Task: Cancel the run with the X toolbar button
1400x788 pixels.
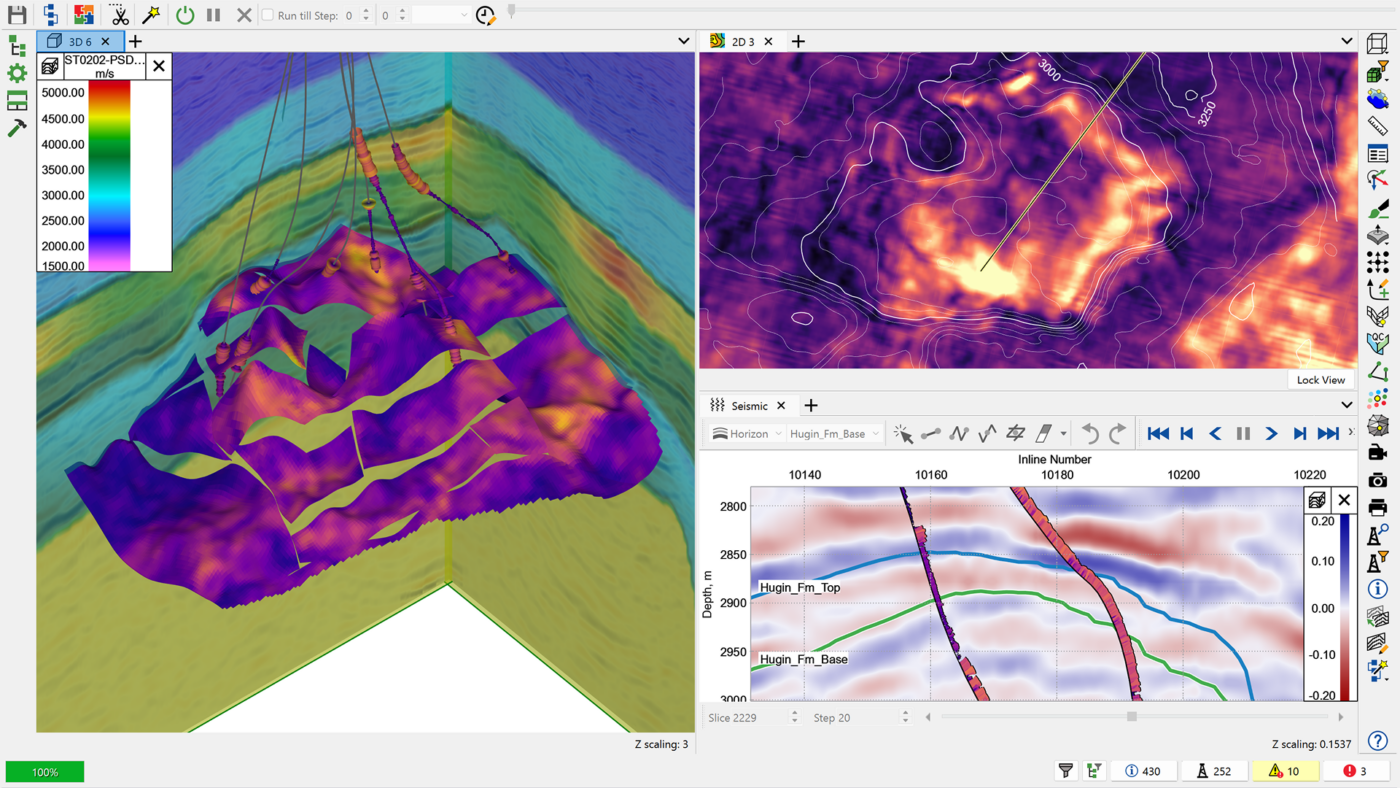Action: [x=244, y=15]
